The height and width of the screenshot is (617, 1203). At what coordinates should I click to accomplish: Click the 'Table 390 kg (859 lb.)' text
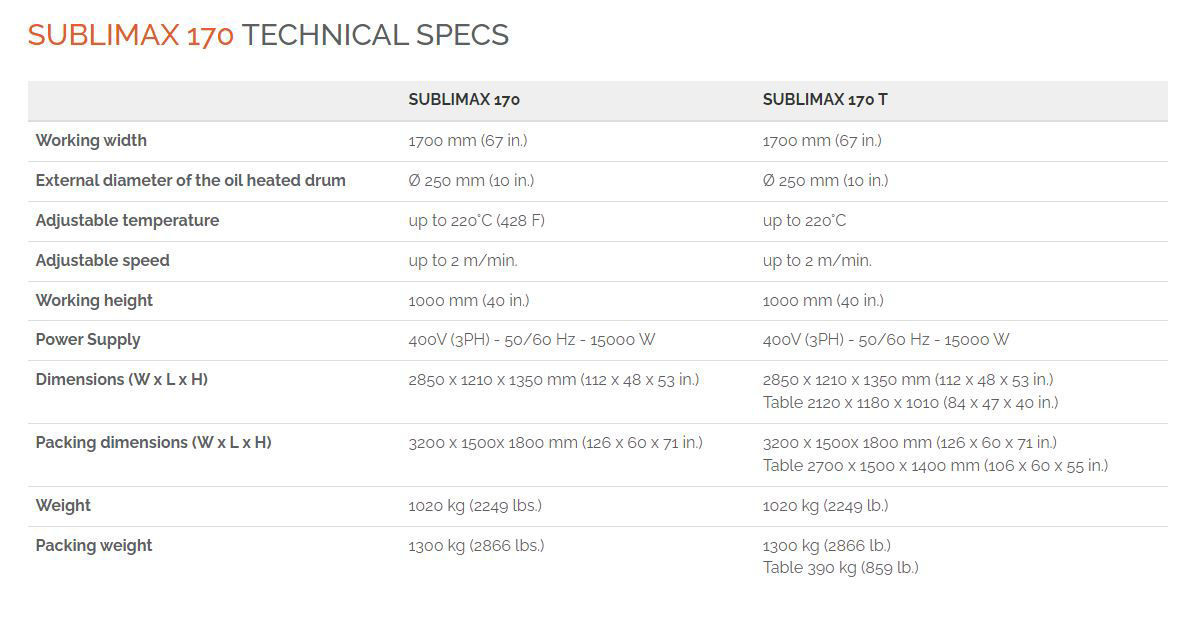(x=840, y=568)
